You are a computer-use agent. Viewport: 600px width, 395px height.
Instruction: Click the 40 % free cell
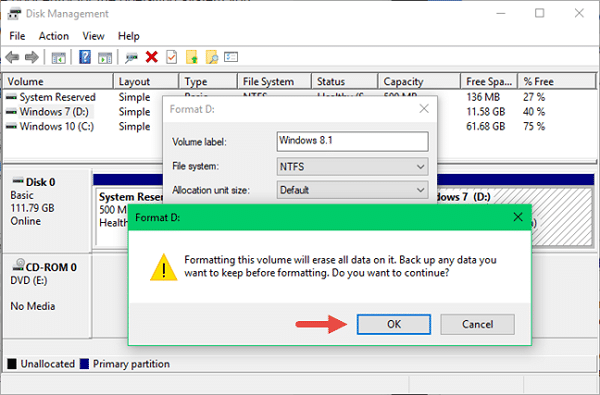click(x=534, y=112)
